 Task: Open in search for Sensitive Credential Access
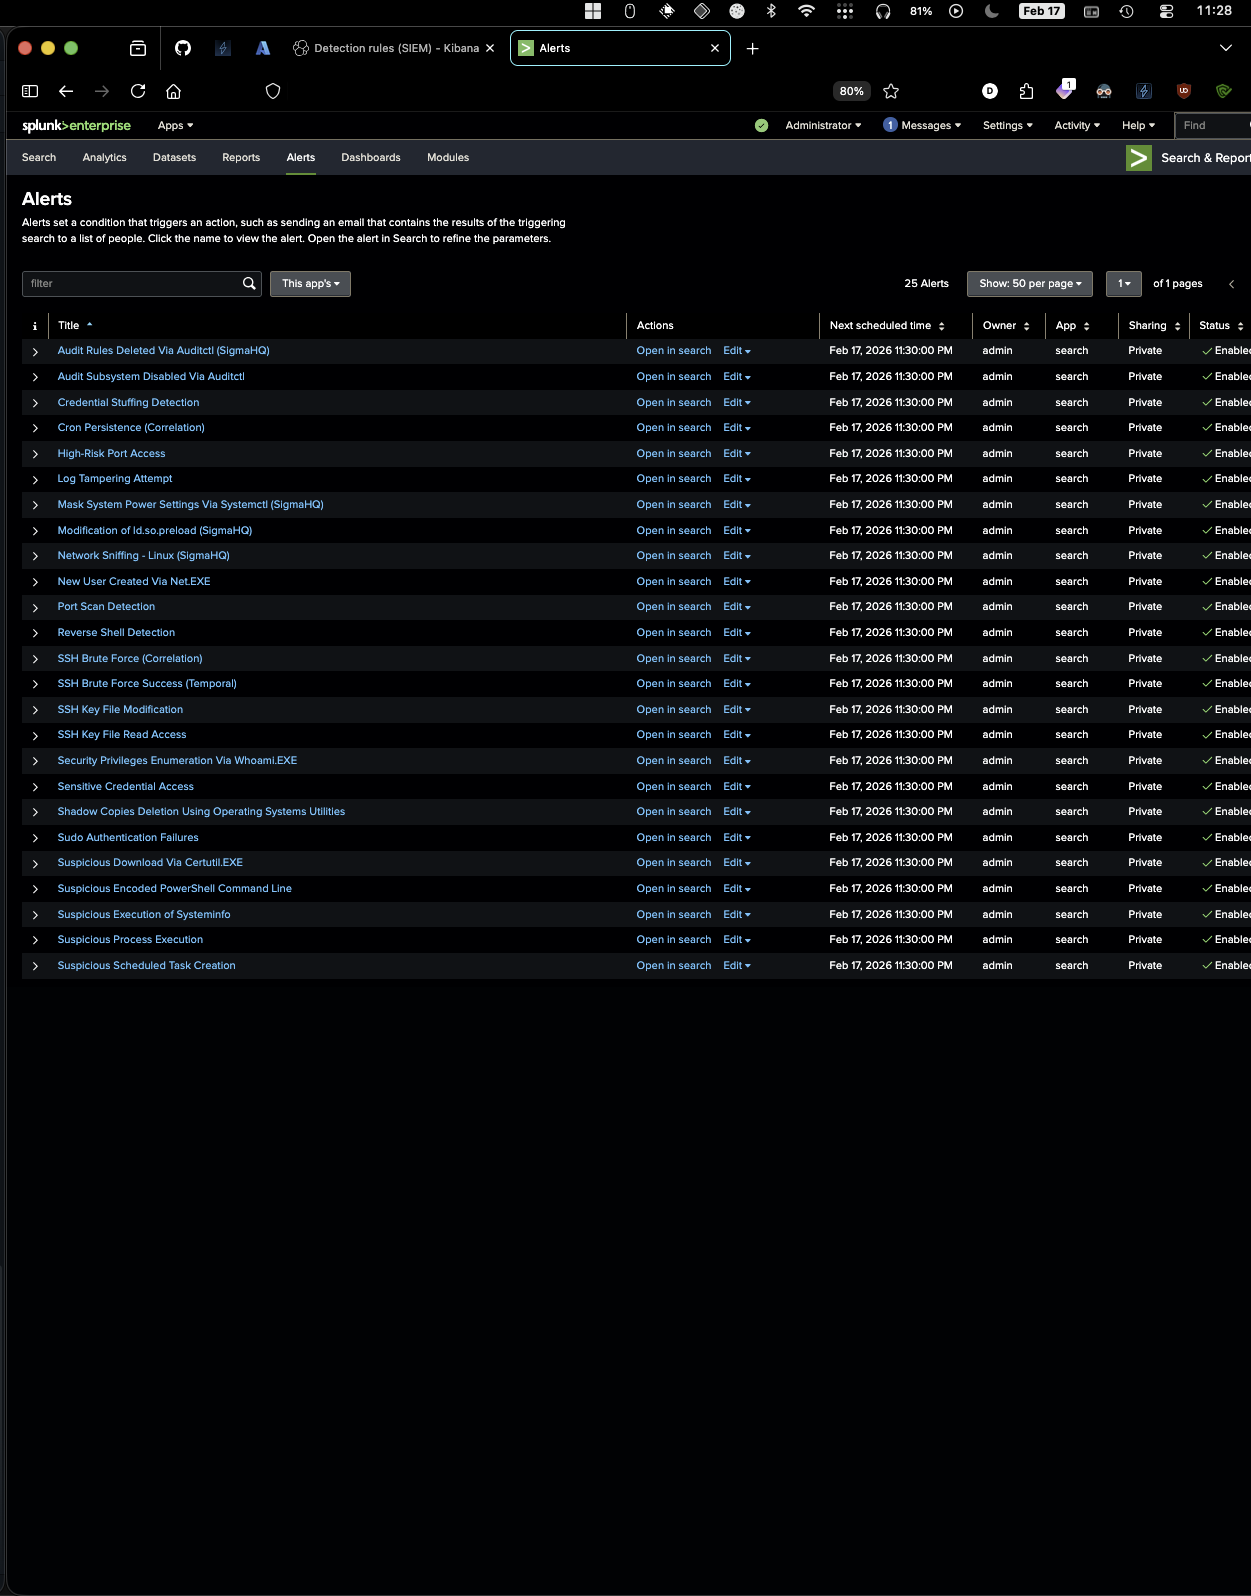click(x=674, y=787)
